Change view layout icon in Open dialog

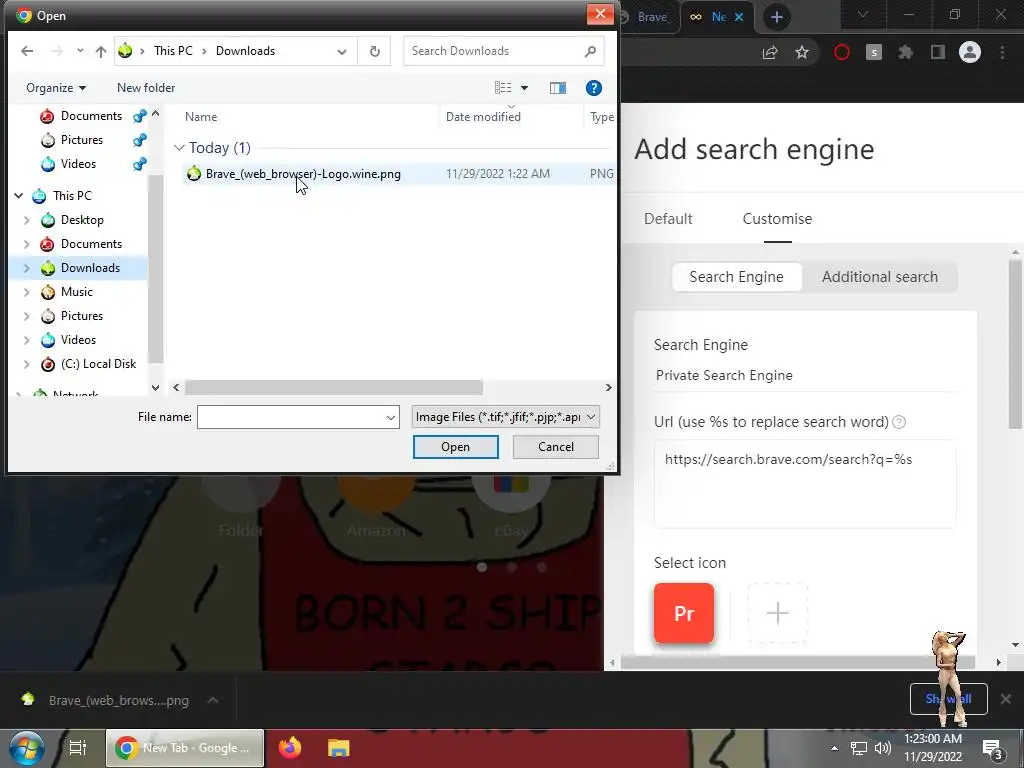click(503, 88)
